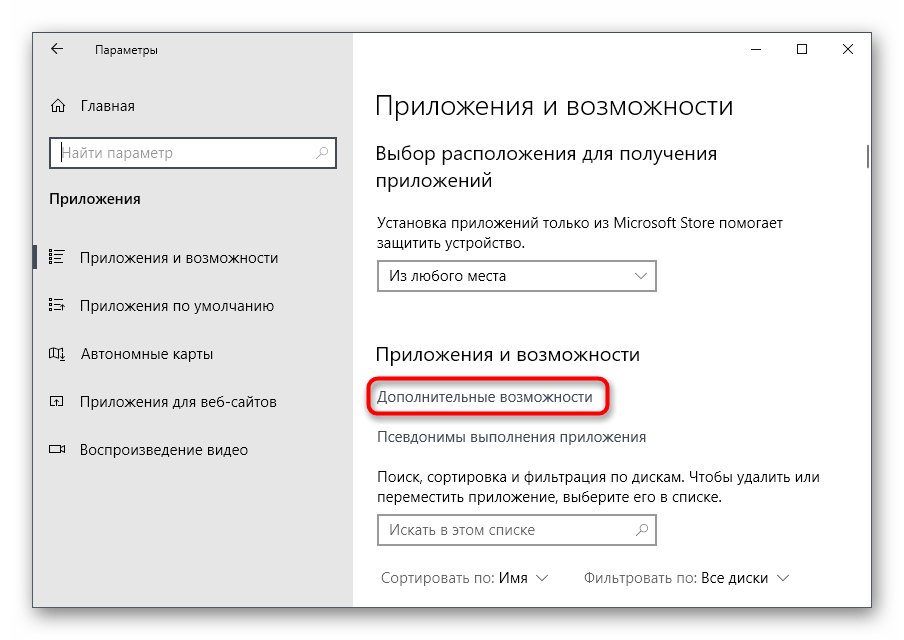Expand the Фильтровать по: Все диски dropdown
Image resolution: width=904 pixels, height=640 pixels.
tap(687, 578)
